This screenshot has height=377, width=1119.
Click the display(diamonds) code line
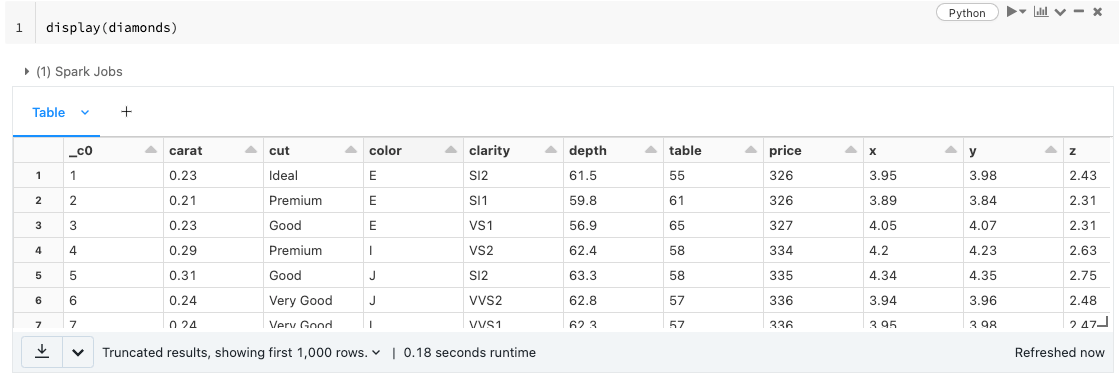point(111,28)
